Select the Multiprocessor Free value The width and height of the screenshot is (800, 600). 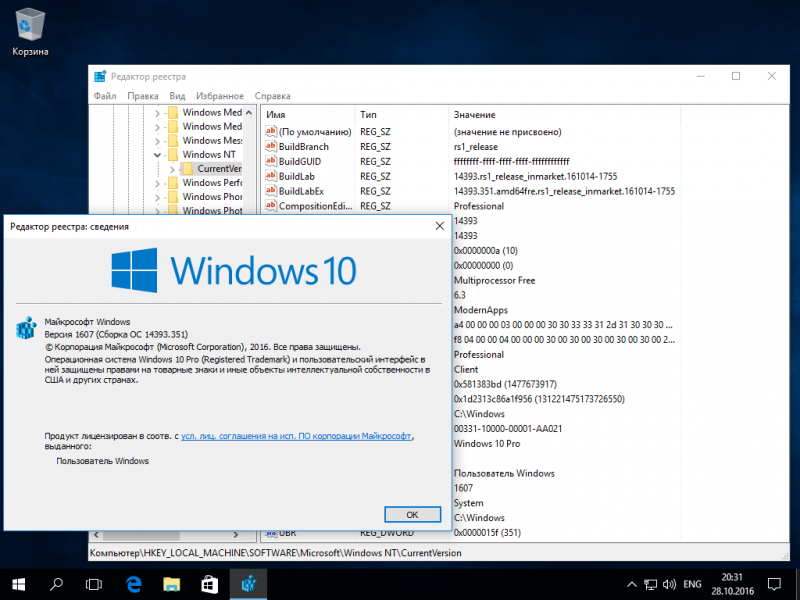(x=494, y=280)
